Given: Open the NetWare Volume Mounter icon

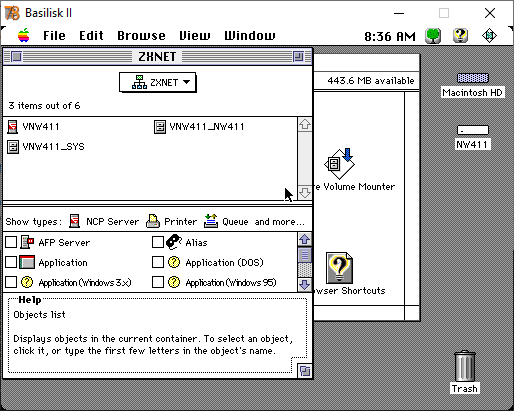Looking at the screenshot, I should click(339, 164).
